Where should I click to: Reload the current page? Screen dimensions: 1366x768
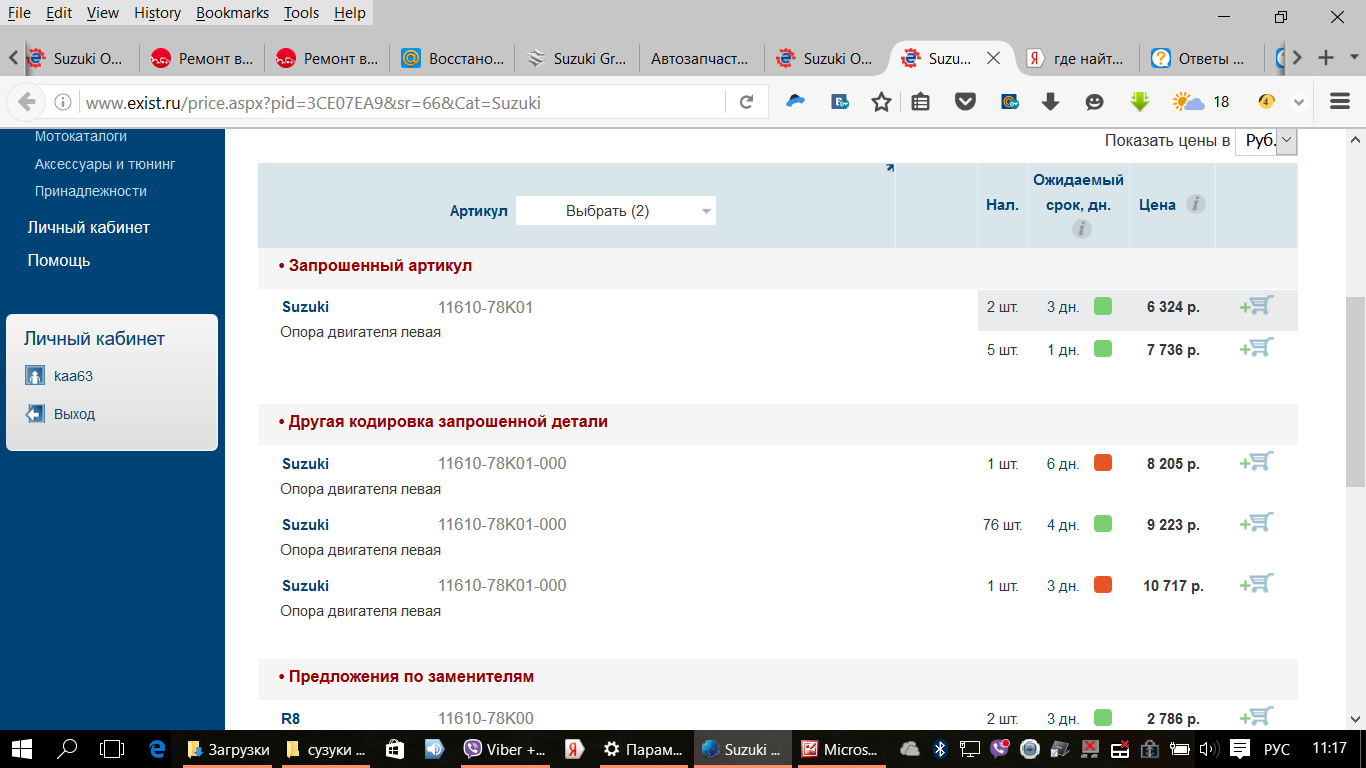[x=746, y=102]
